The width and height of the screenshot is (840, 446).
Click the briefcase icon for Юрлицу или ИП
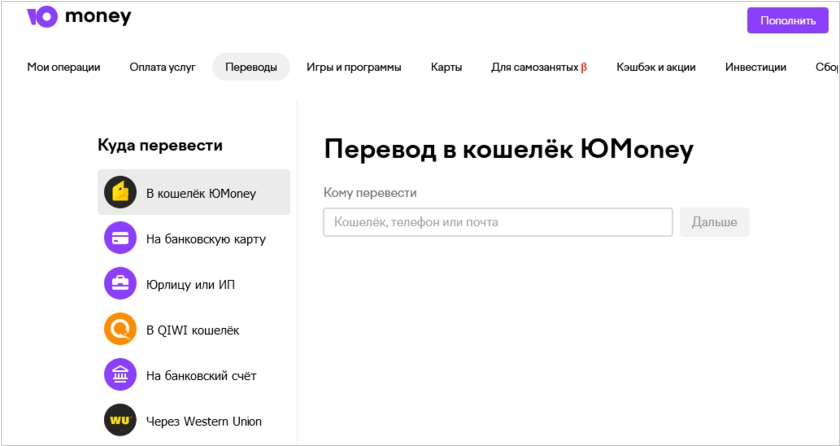tap(120, 283)
